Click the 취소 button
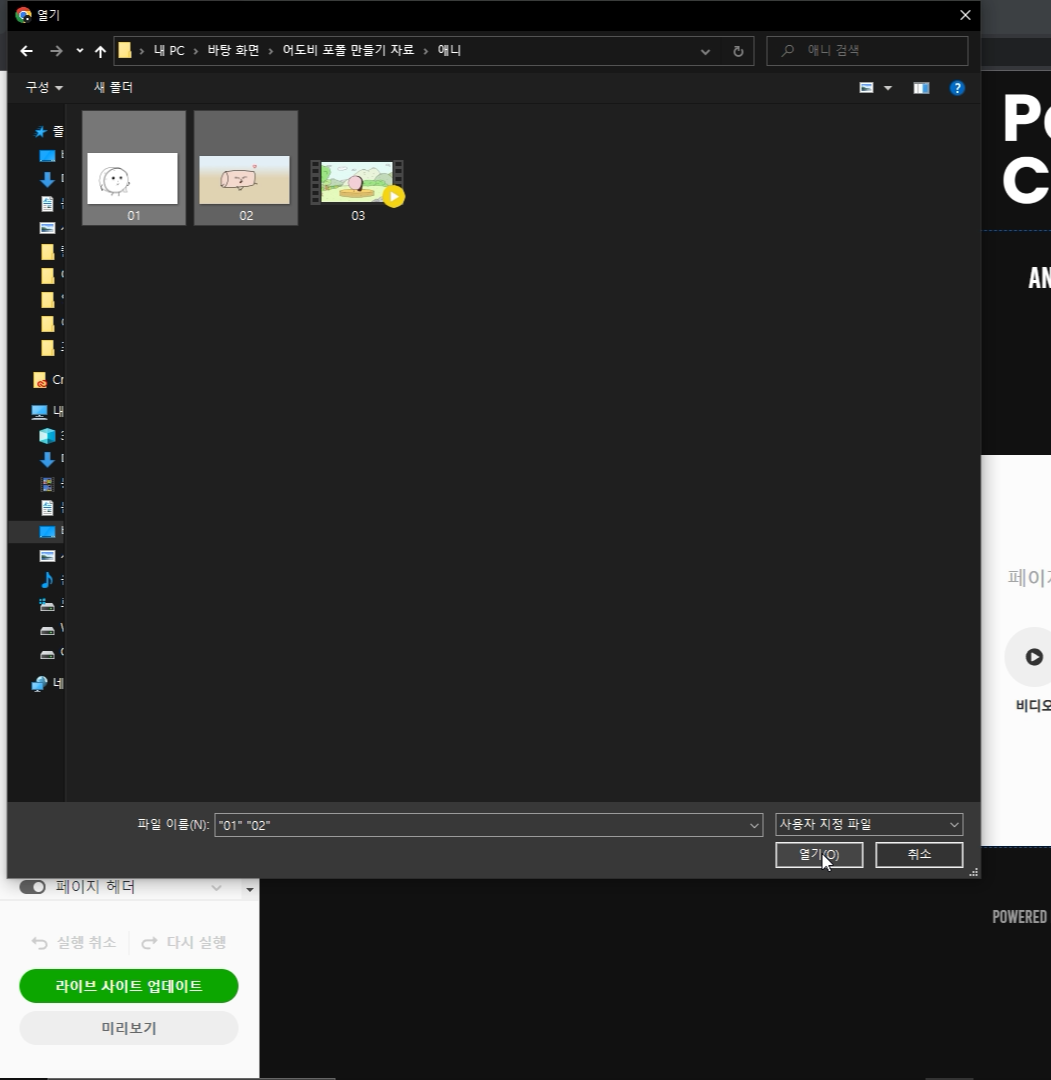This screenshot has height=1080, width=1051. tap(919, 855)
